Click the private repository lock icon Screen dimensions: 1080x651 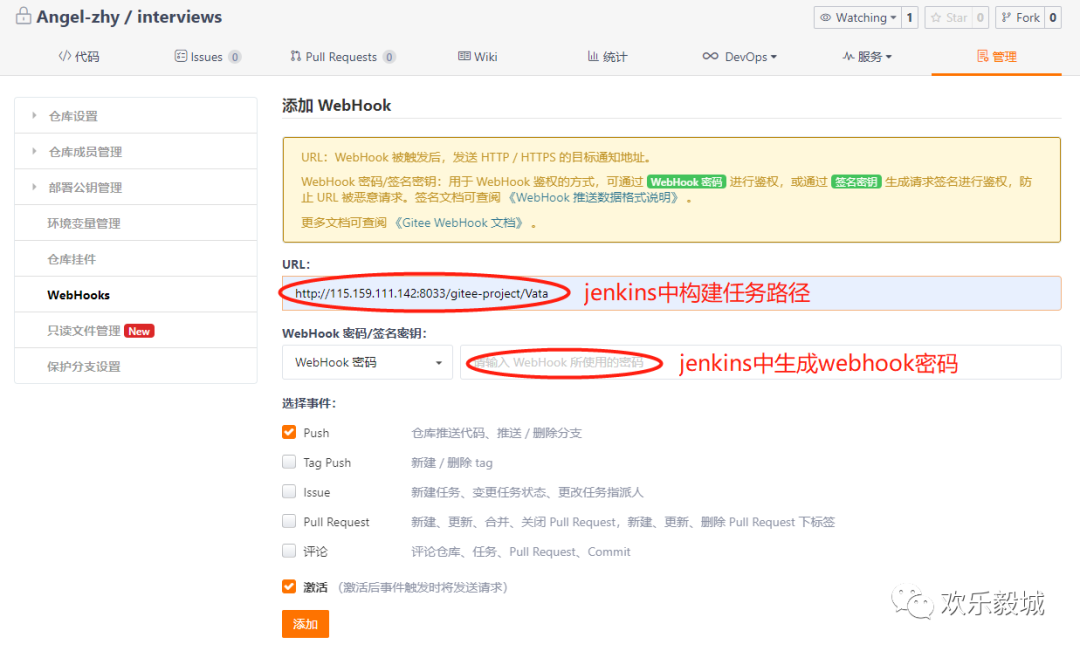pyautogui.click(x=23, y=16)
